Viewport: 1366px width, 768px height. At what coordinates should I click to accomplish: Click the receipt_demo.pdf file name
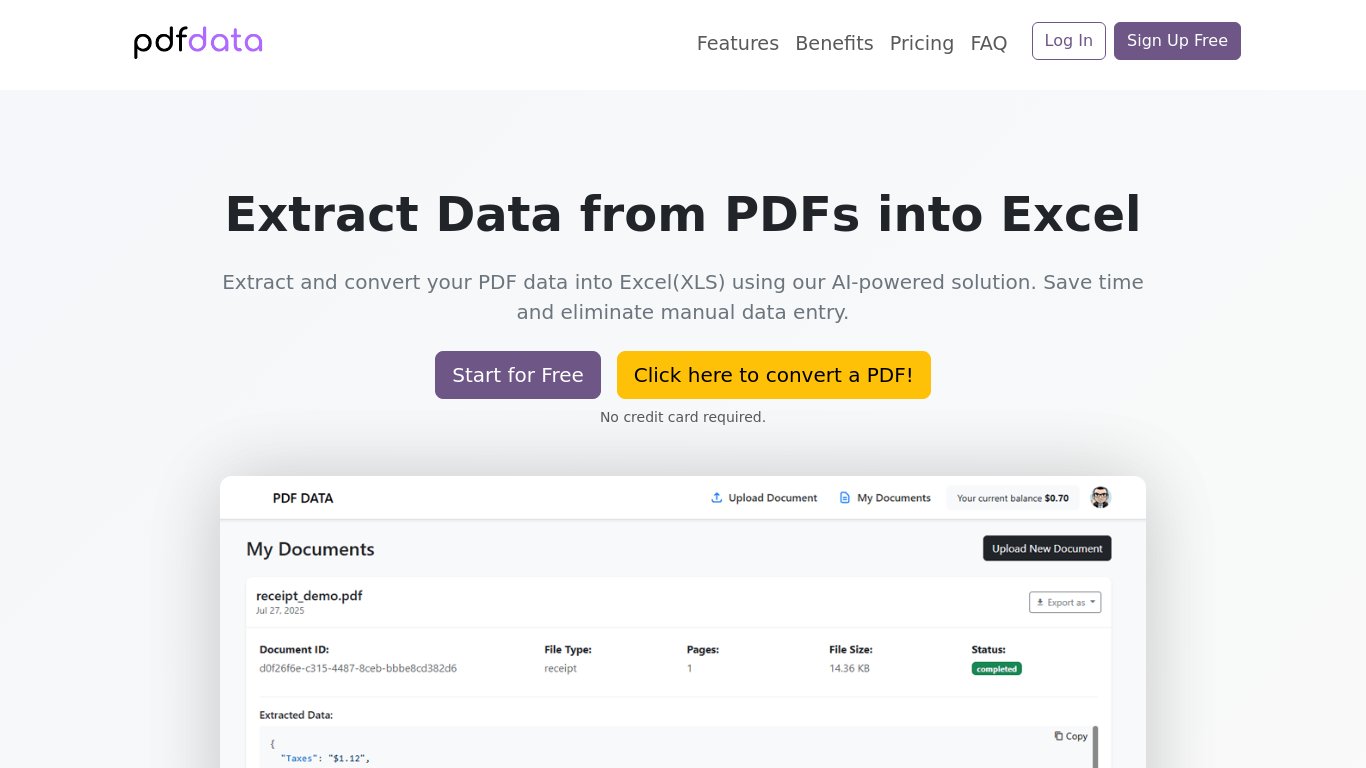[x=309, y=596]
